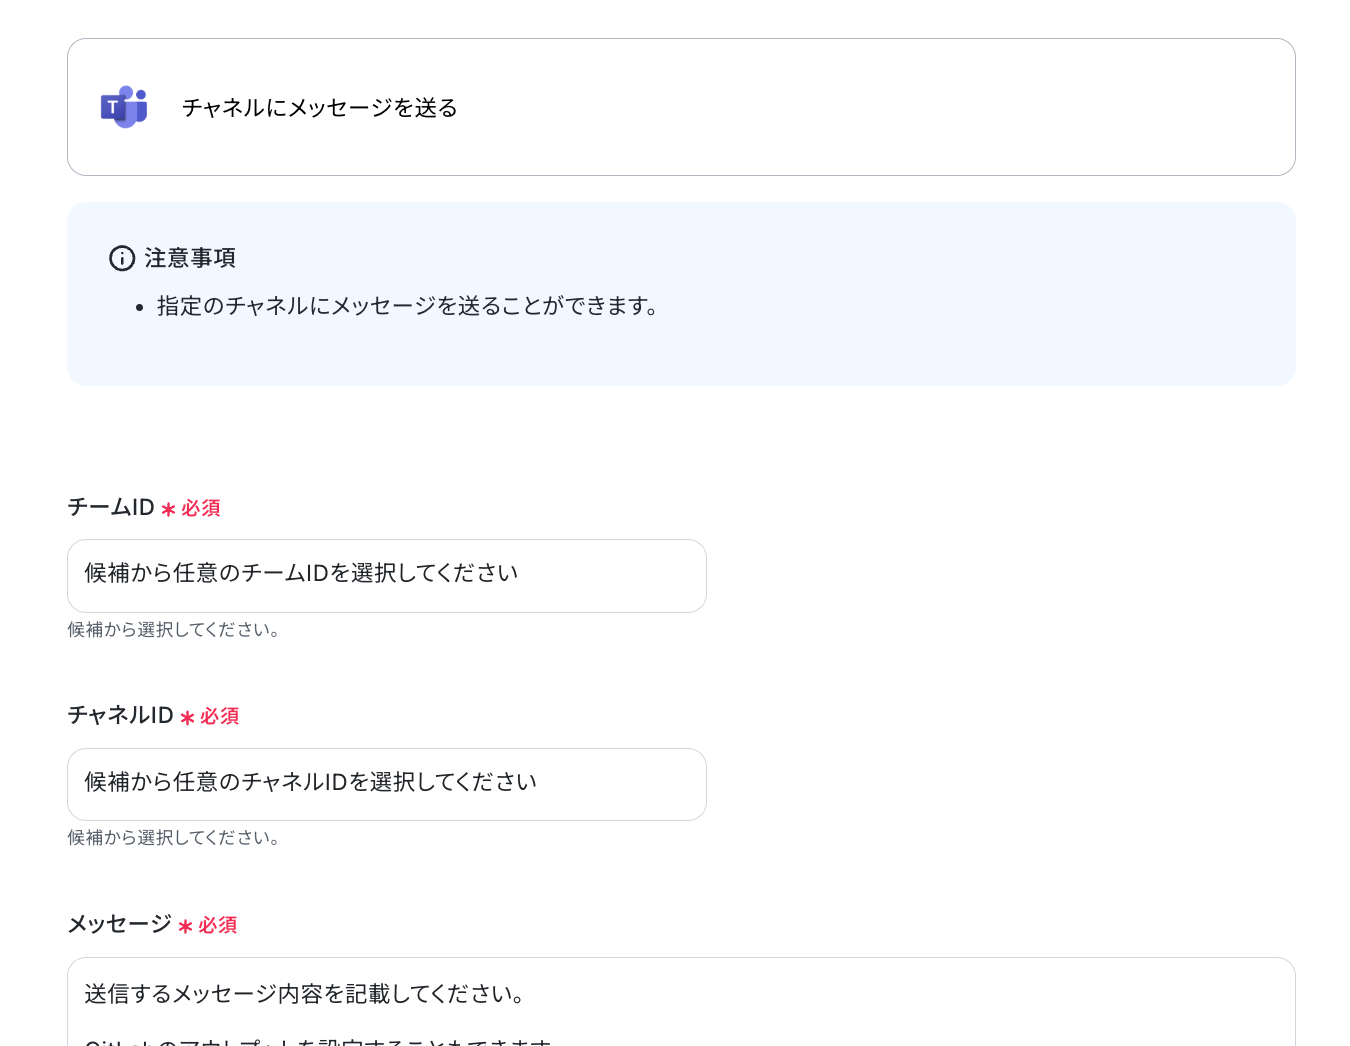Click the Microsoft Teams logo icon

124,107
